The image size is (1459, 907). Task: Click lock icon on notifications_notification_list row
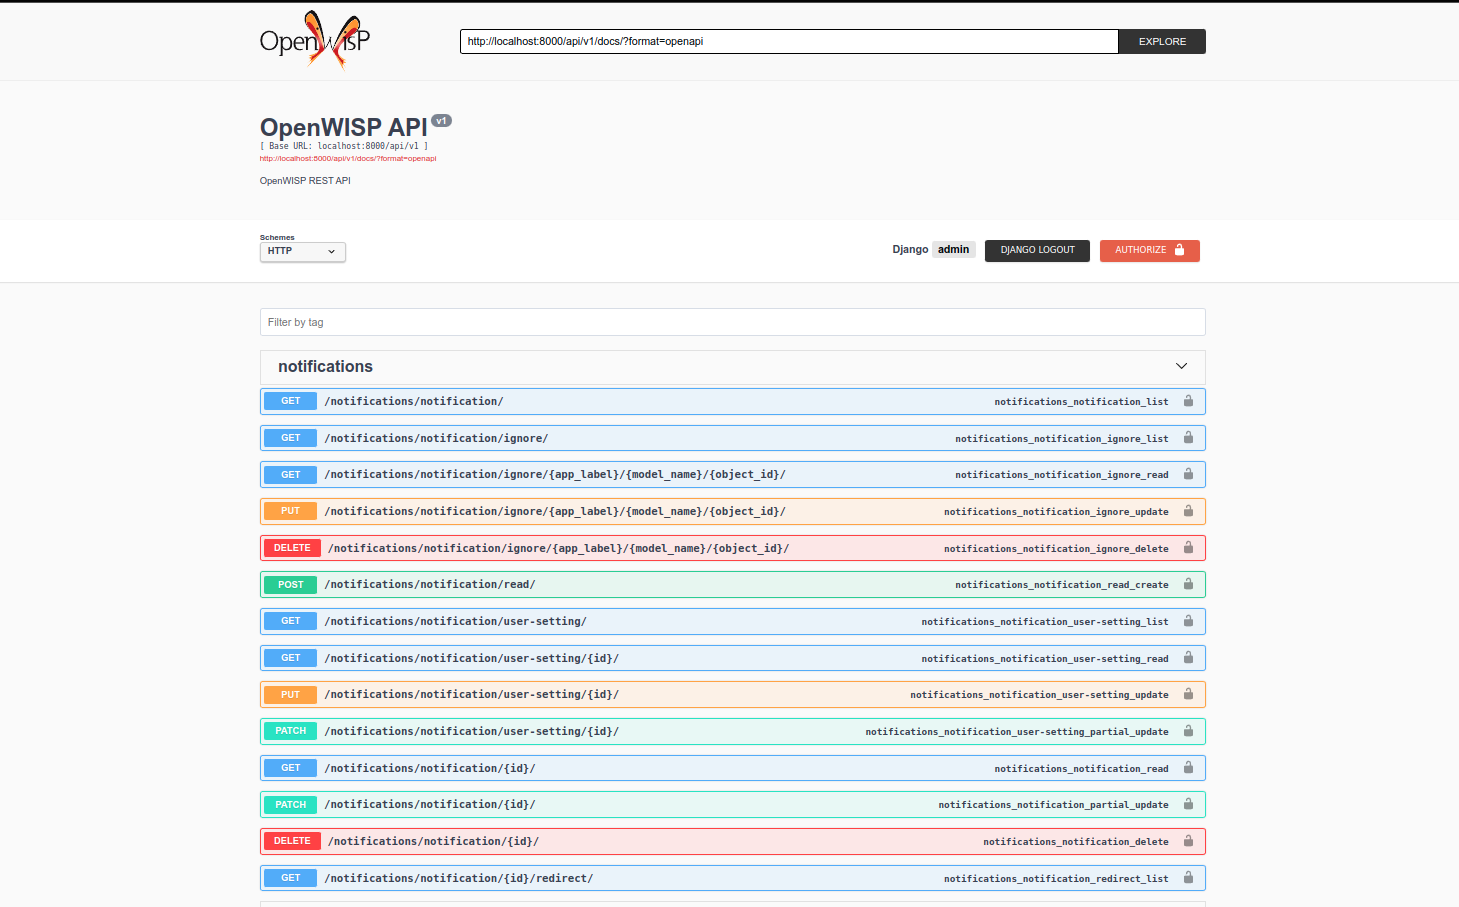(x=1188, y=401)
